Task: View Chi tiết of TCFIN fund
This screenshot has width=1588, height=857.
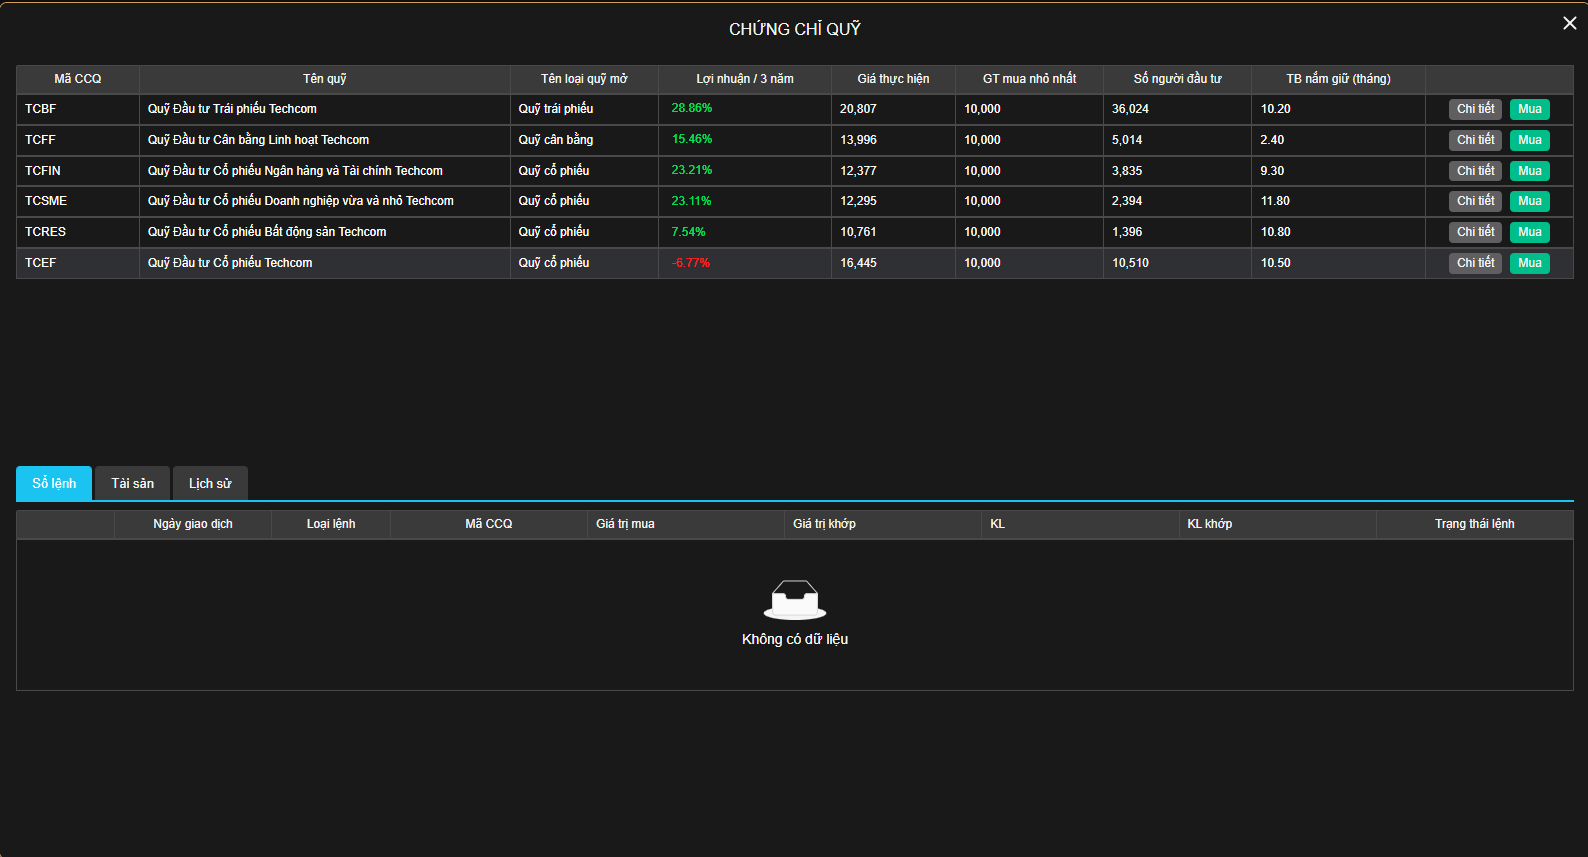Action: (x=1475, y=171)
